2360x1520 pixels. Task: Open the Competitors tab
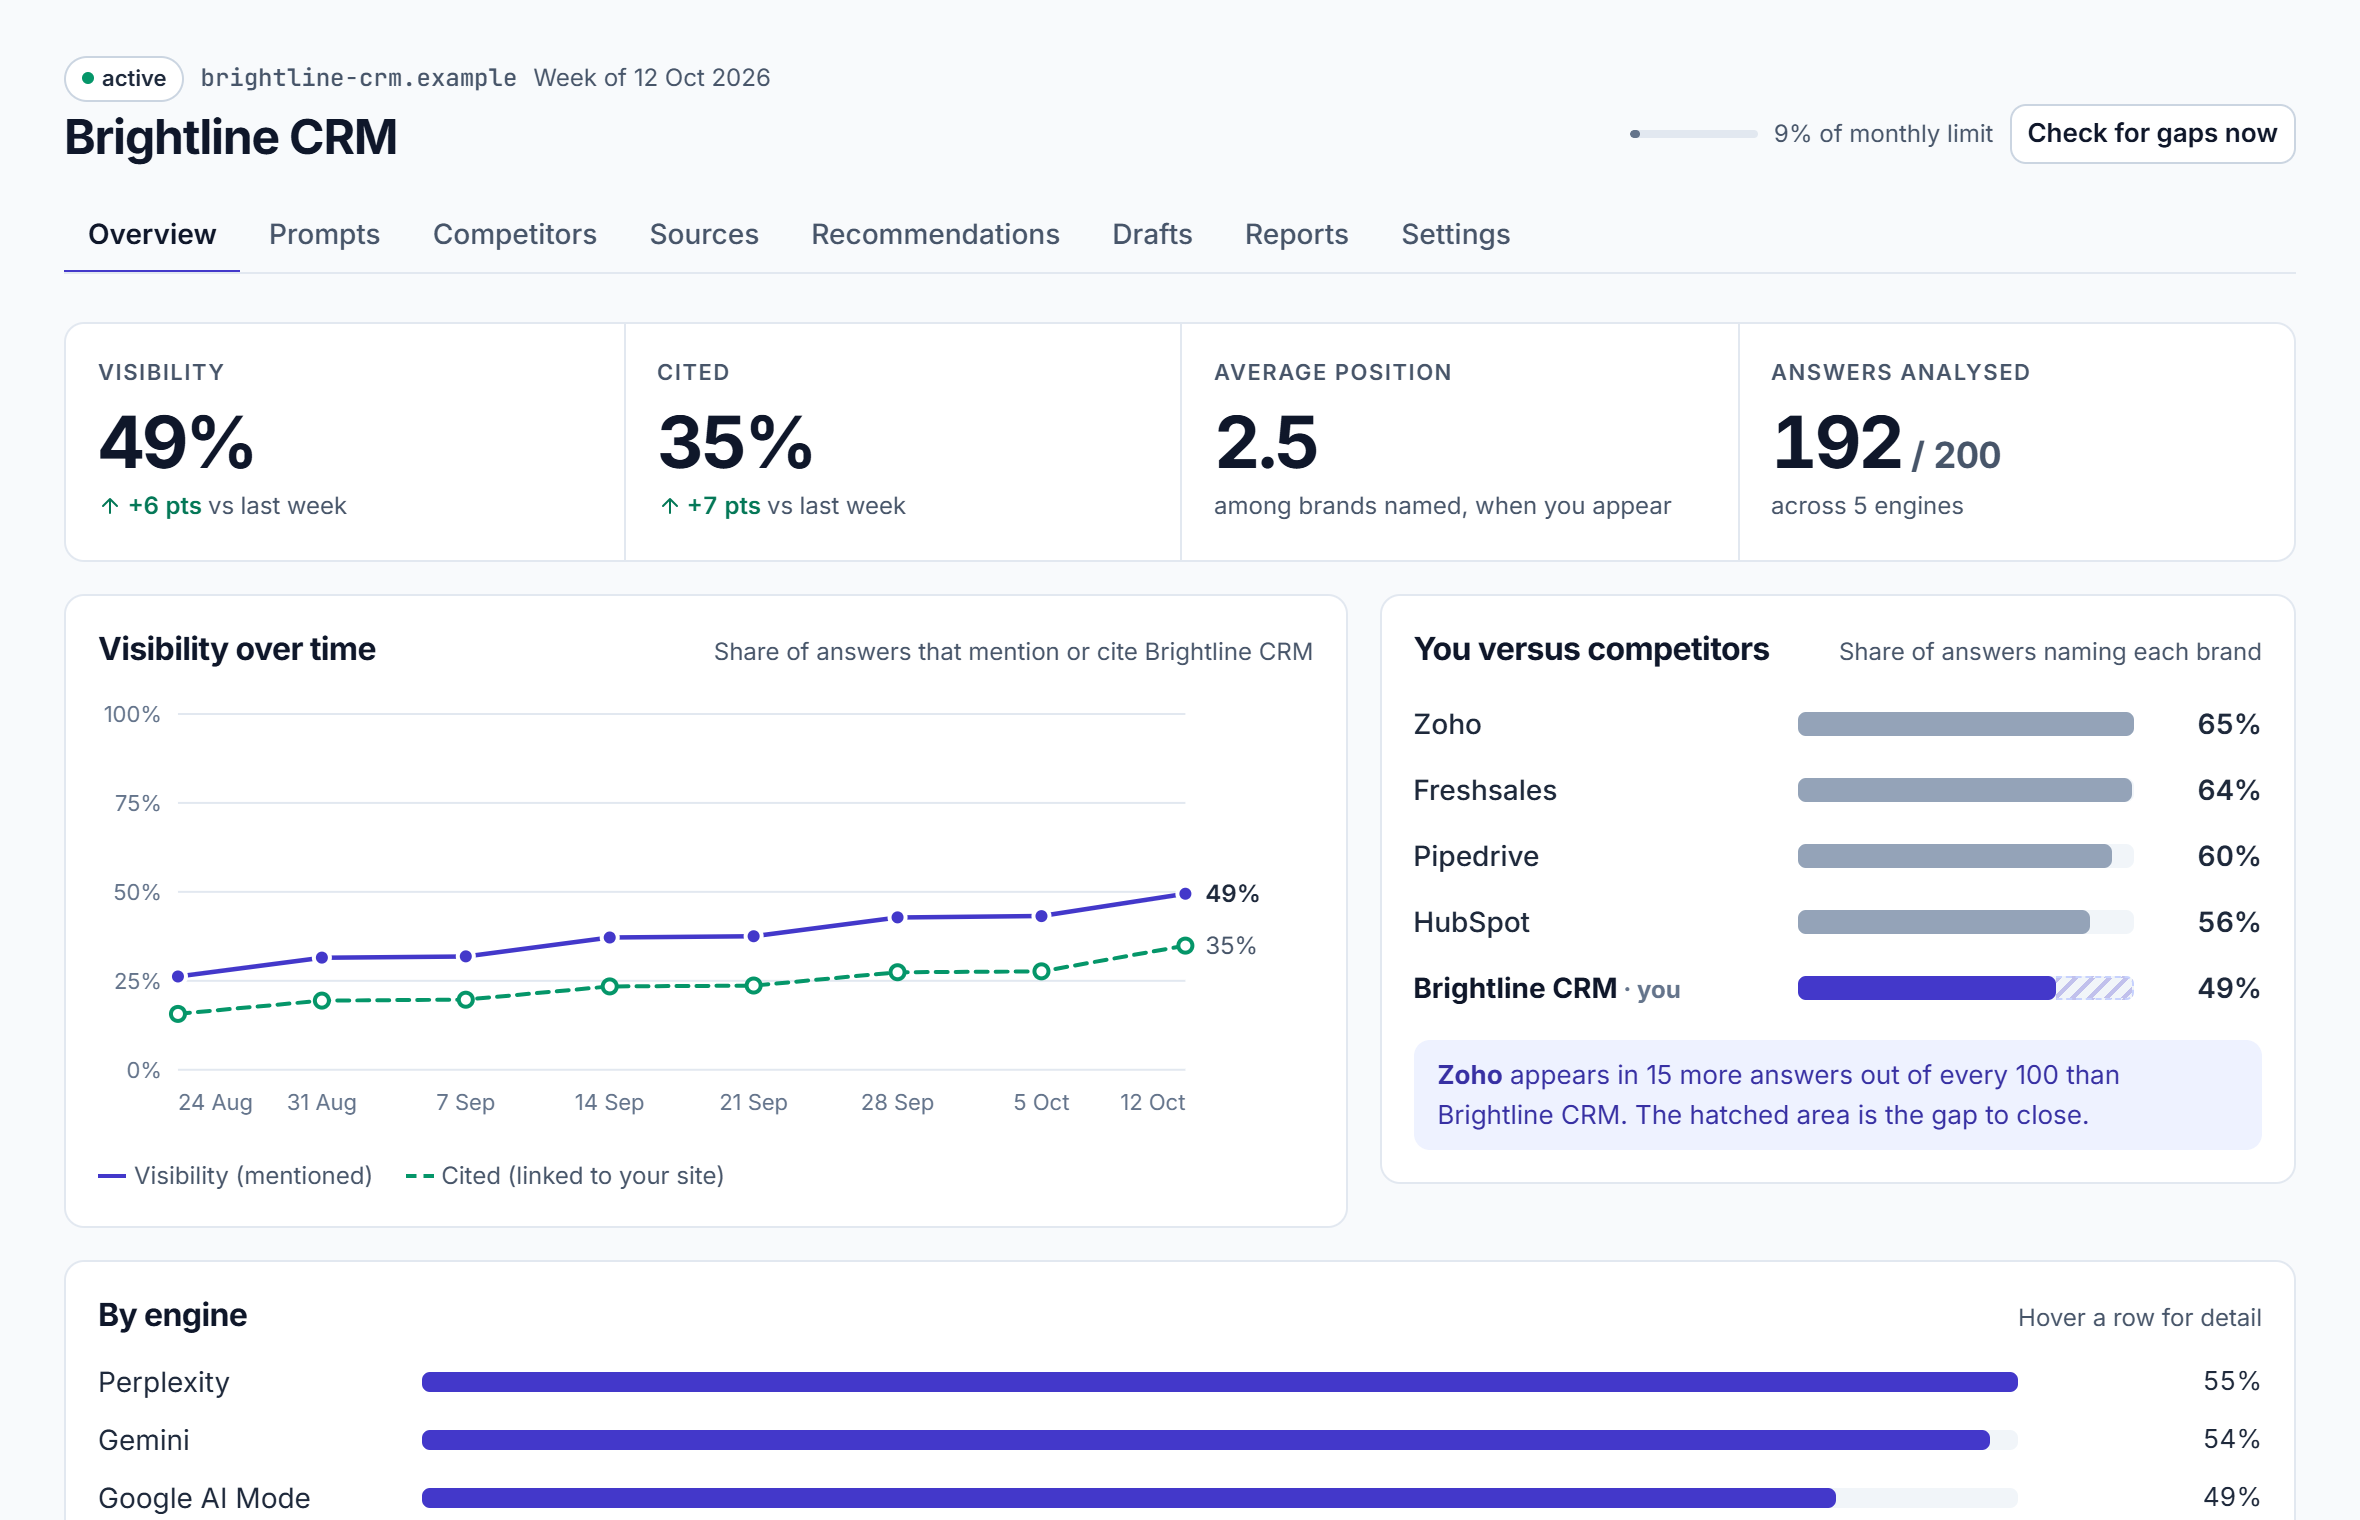point(514,234)
